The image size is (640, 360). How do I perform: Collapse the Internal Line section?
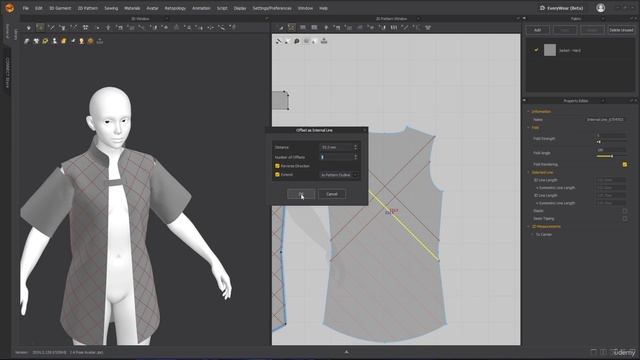(x=529, y=173)
